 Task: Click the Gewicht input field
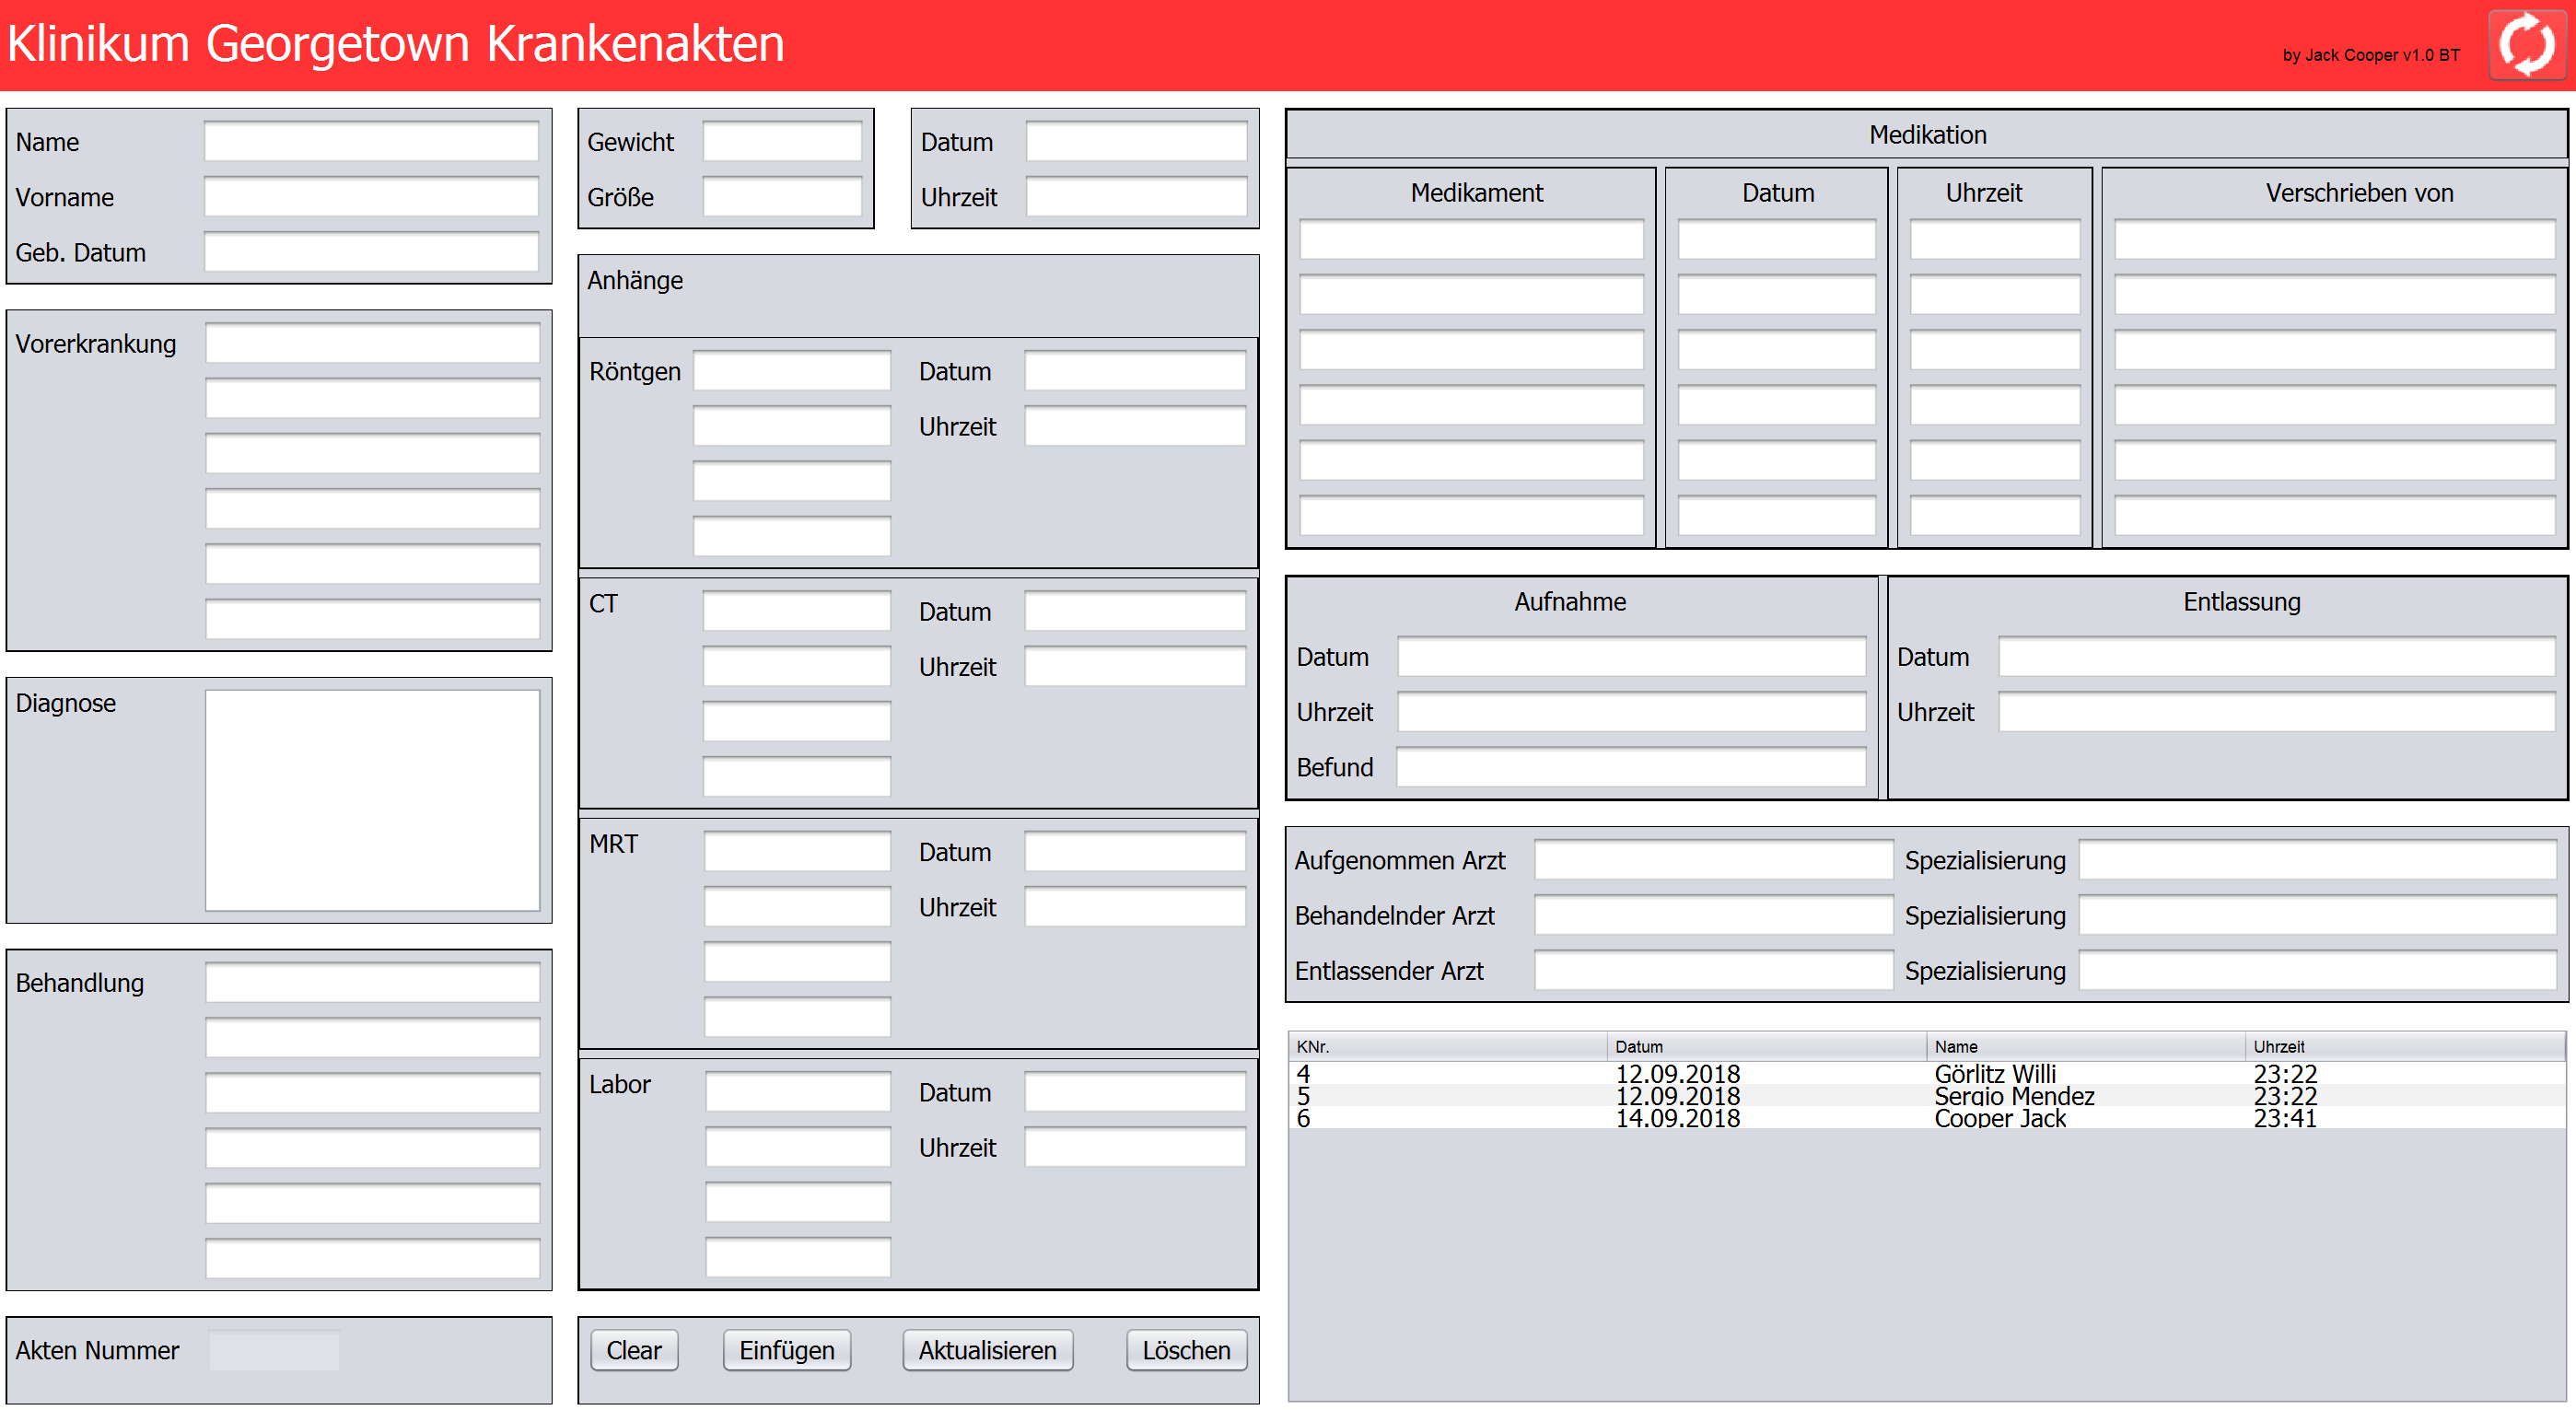coord(782,142)
